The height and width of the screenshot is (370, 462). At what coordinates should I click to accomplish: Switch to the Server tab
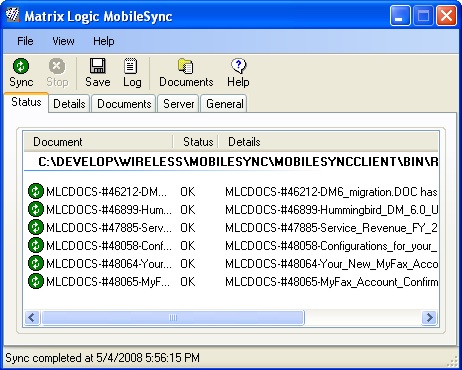[179, 104]
